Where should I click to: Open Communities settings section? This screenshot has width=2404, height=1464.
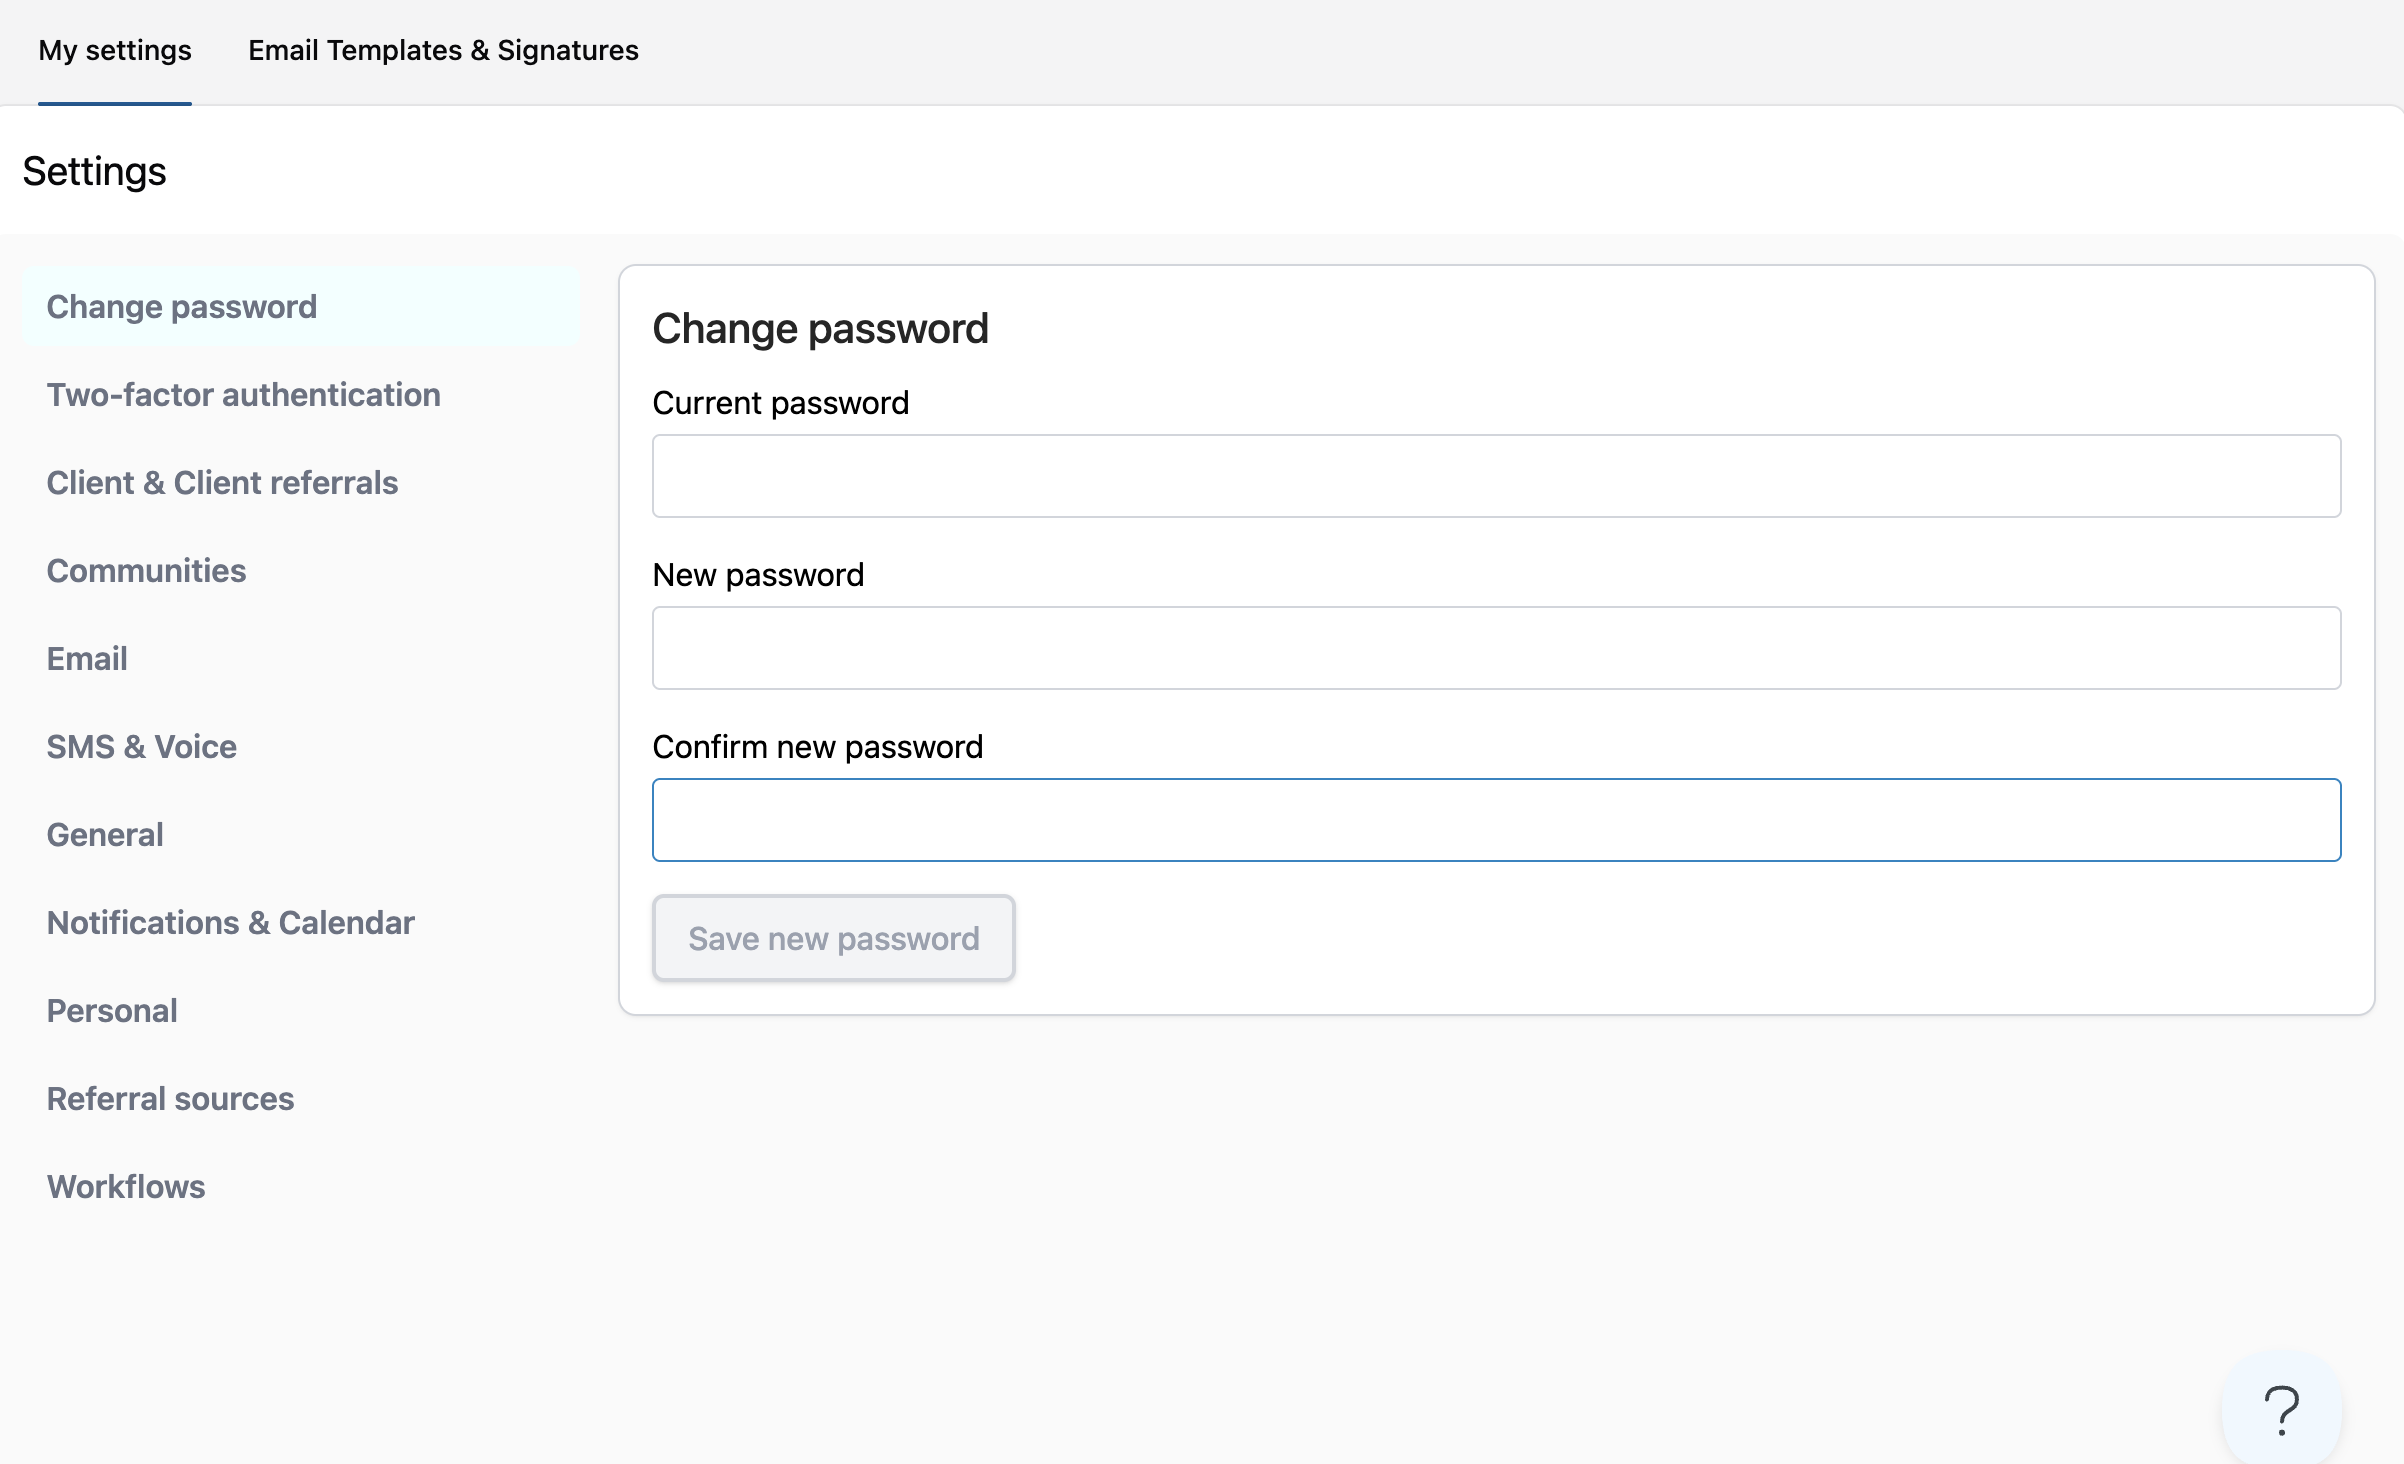click(146, 571)
